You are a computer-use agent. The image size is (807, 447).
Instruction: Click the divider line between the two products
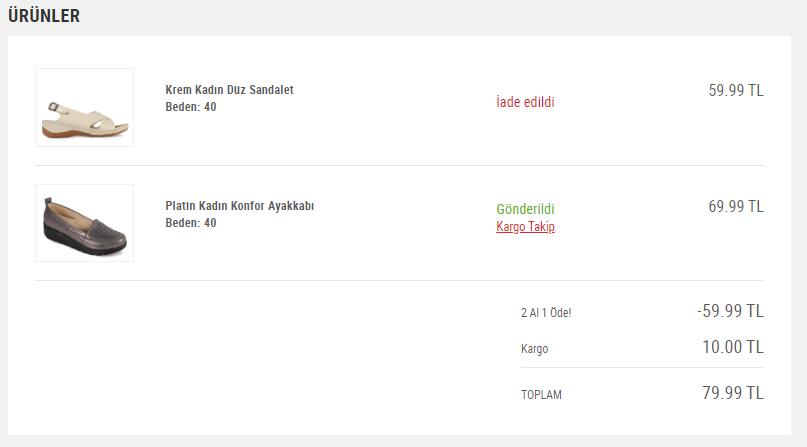399,166
